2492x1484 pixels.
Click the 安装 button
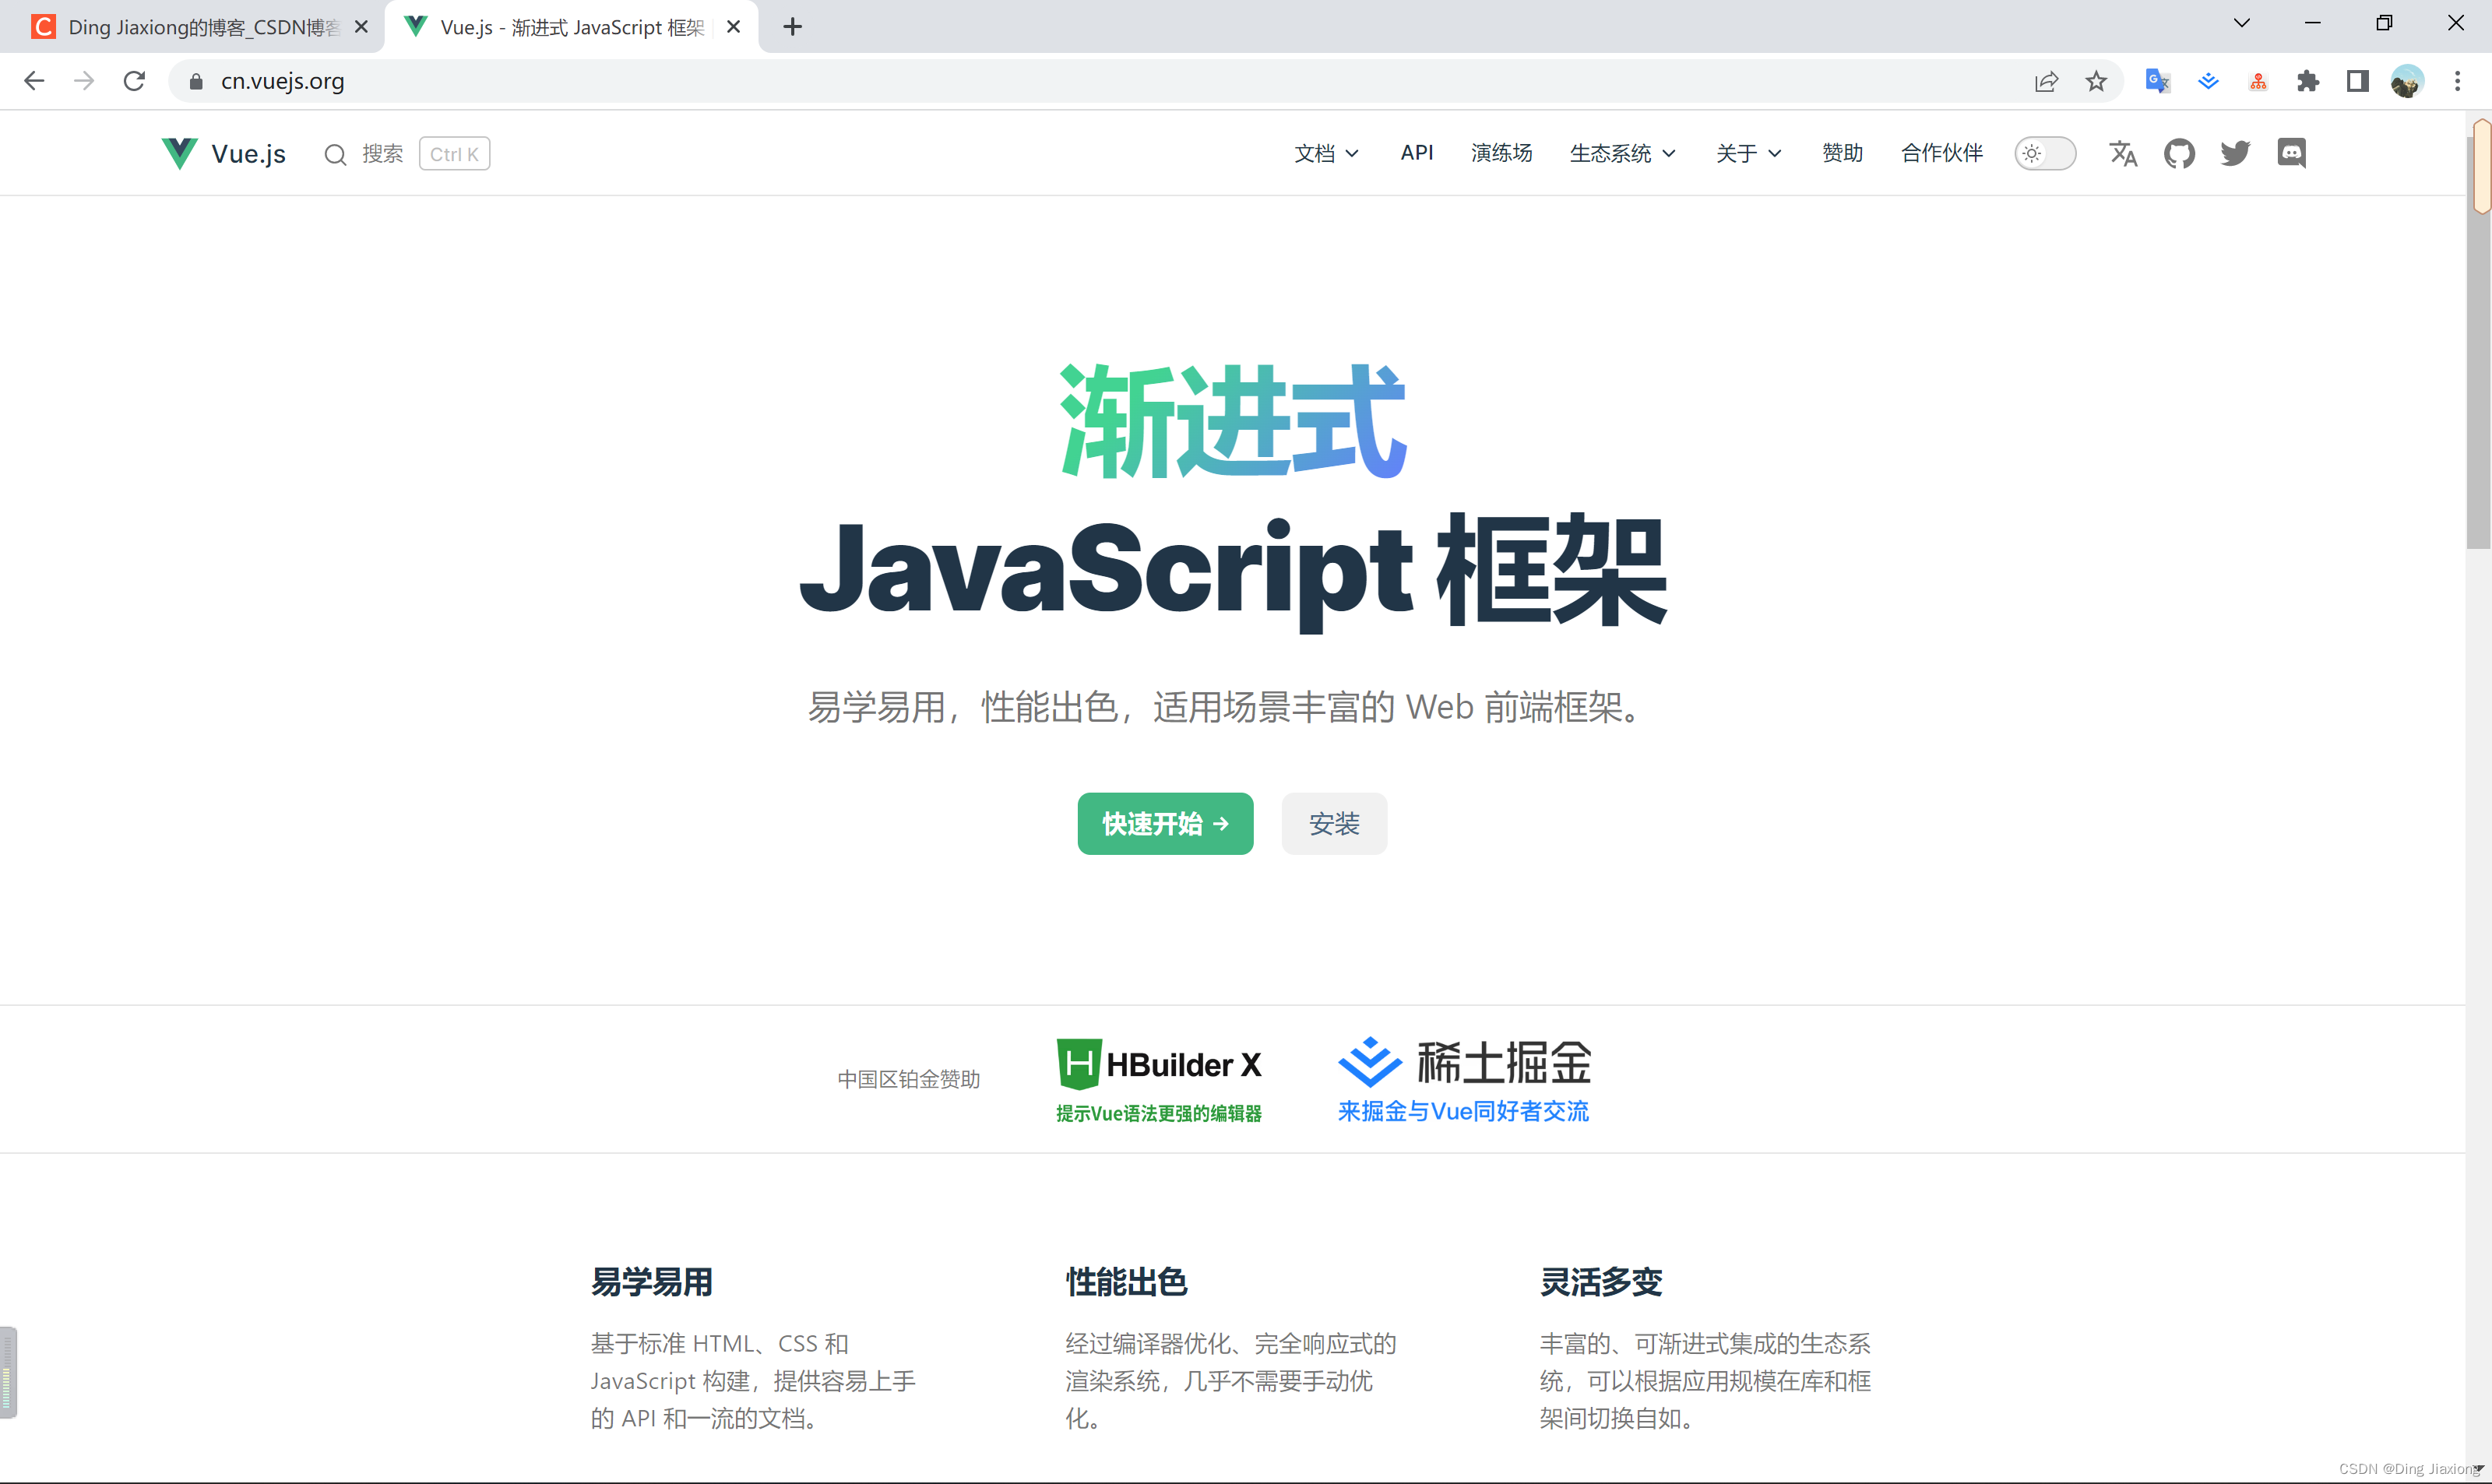click(x=1334, y=823)
